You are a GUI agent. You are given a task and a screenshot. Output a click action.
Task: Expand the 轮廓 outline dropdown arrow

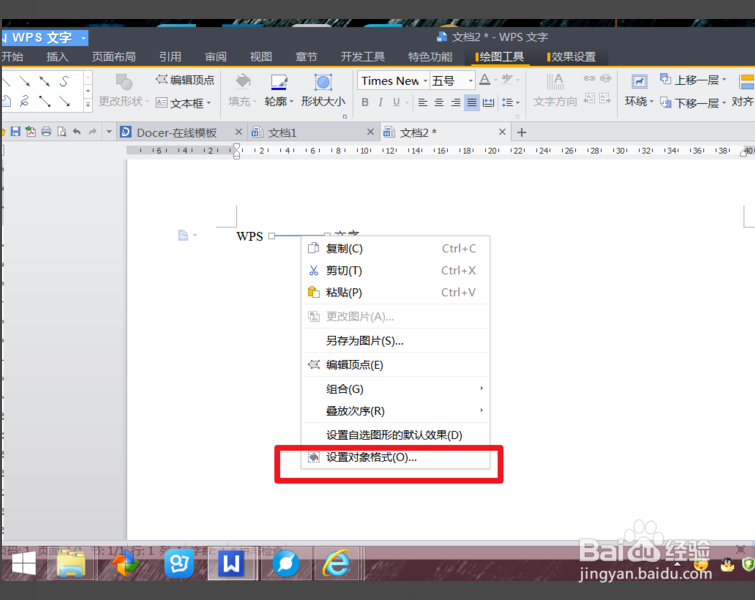click(291, 101)
